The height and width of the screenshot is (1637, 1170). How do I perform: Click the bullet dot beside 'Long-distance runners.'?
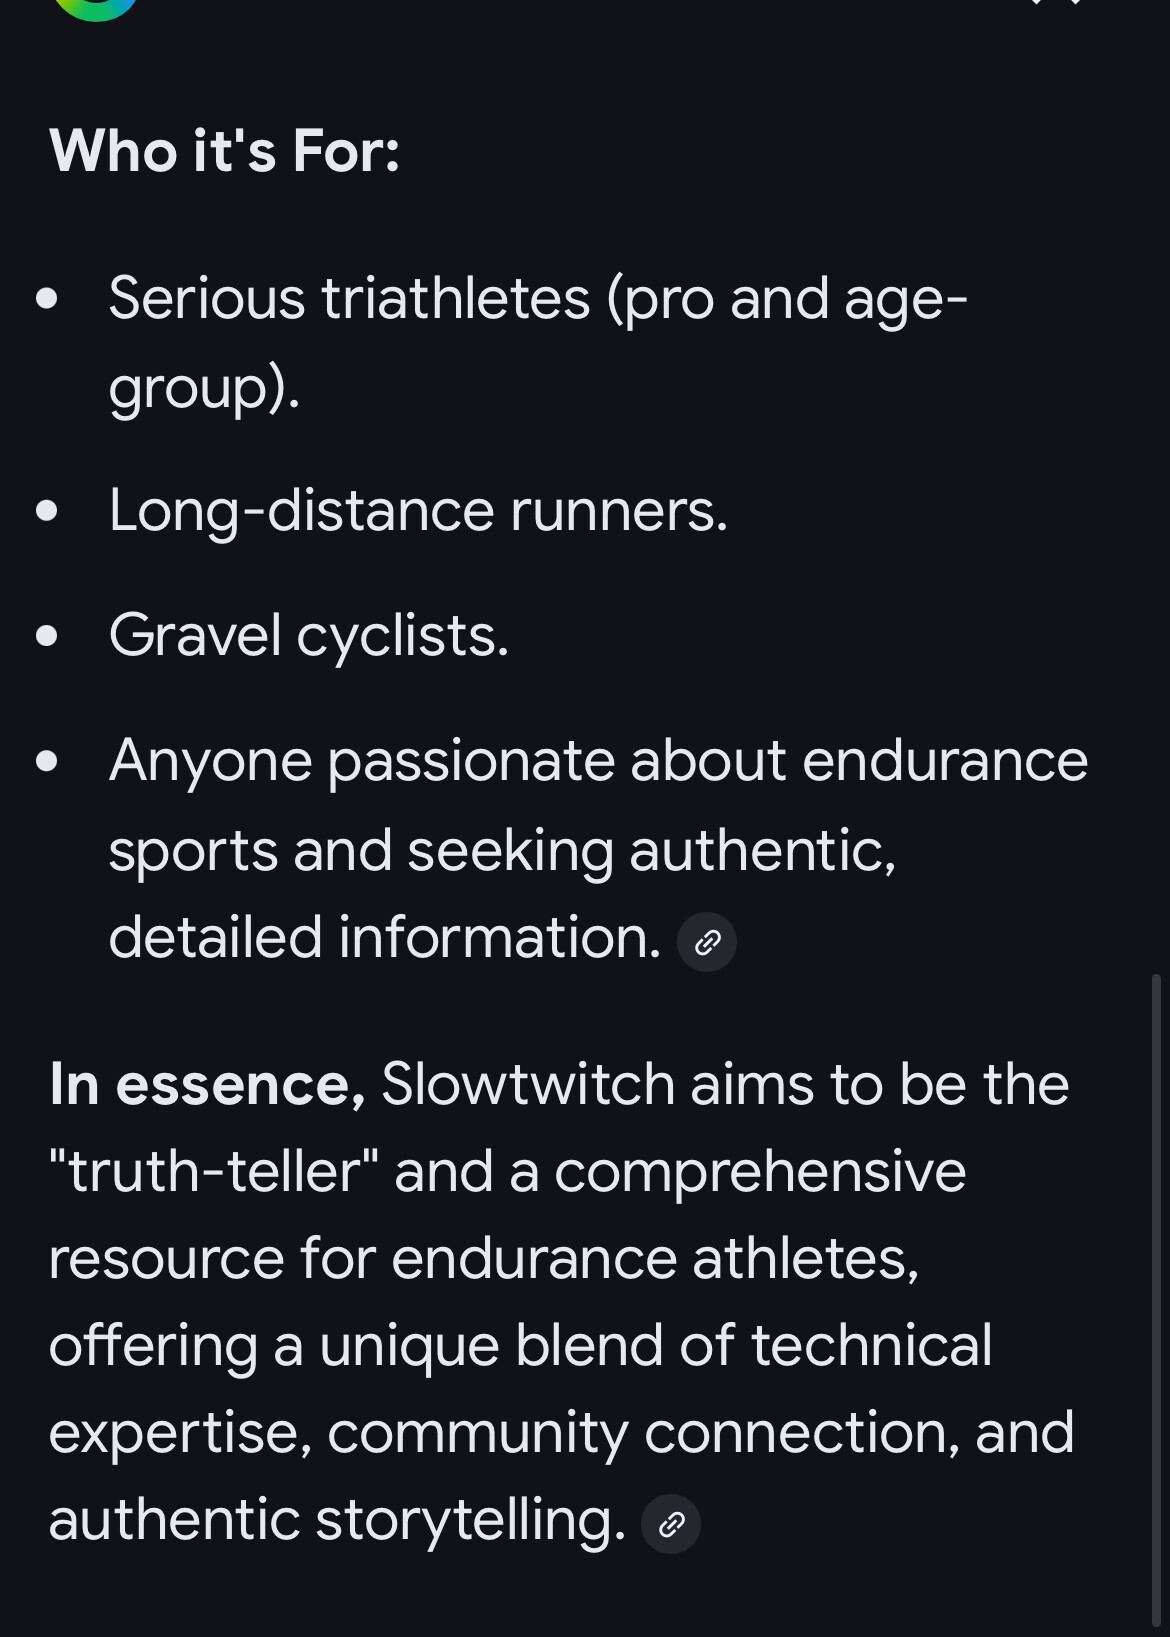46,511
